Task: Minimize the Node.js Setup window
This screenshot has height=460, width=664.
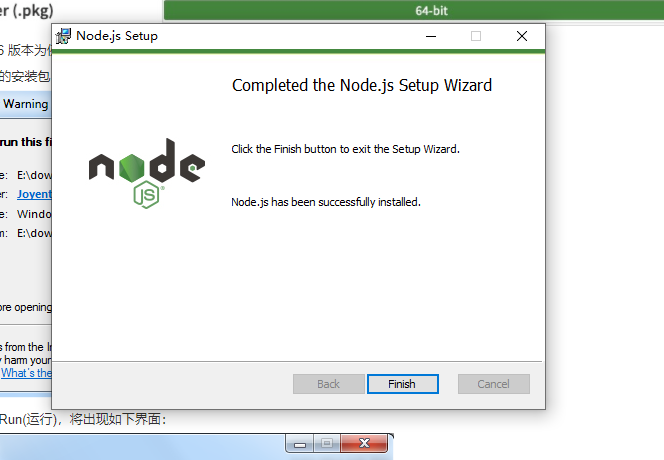Action: (431, 36)
